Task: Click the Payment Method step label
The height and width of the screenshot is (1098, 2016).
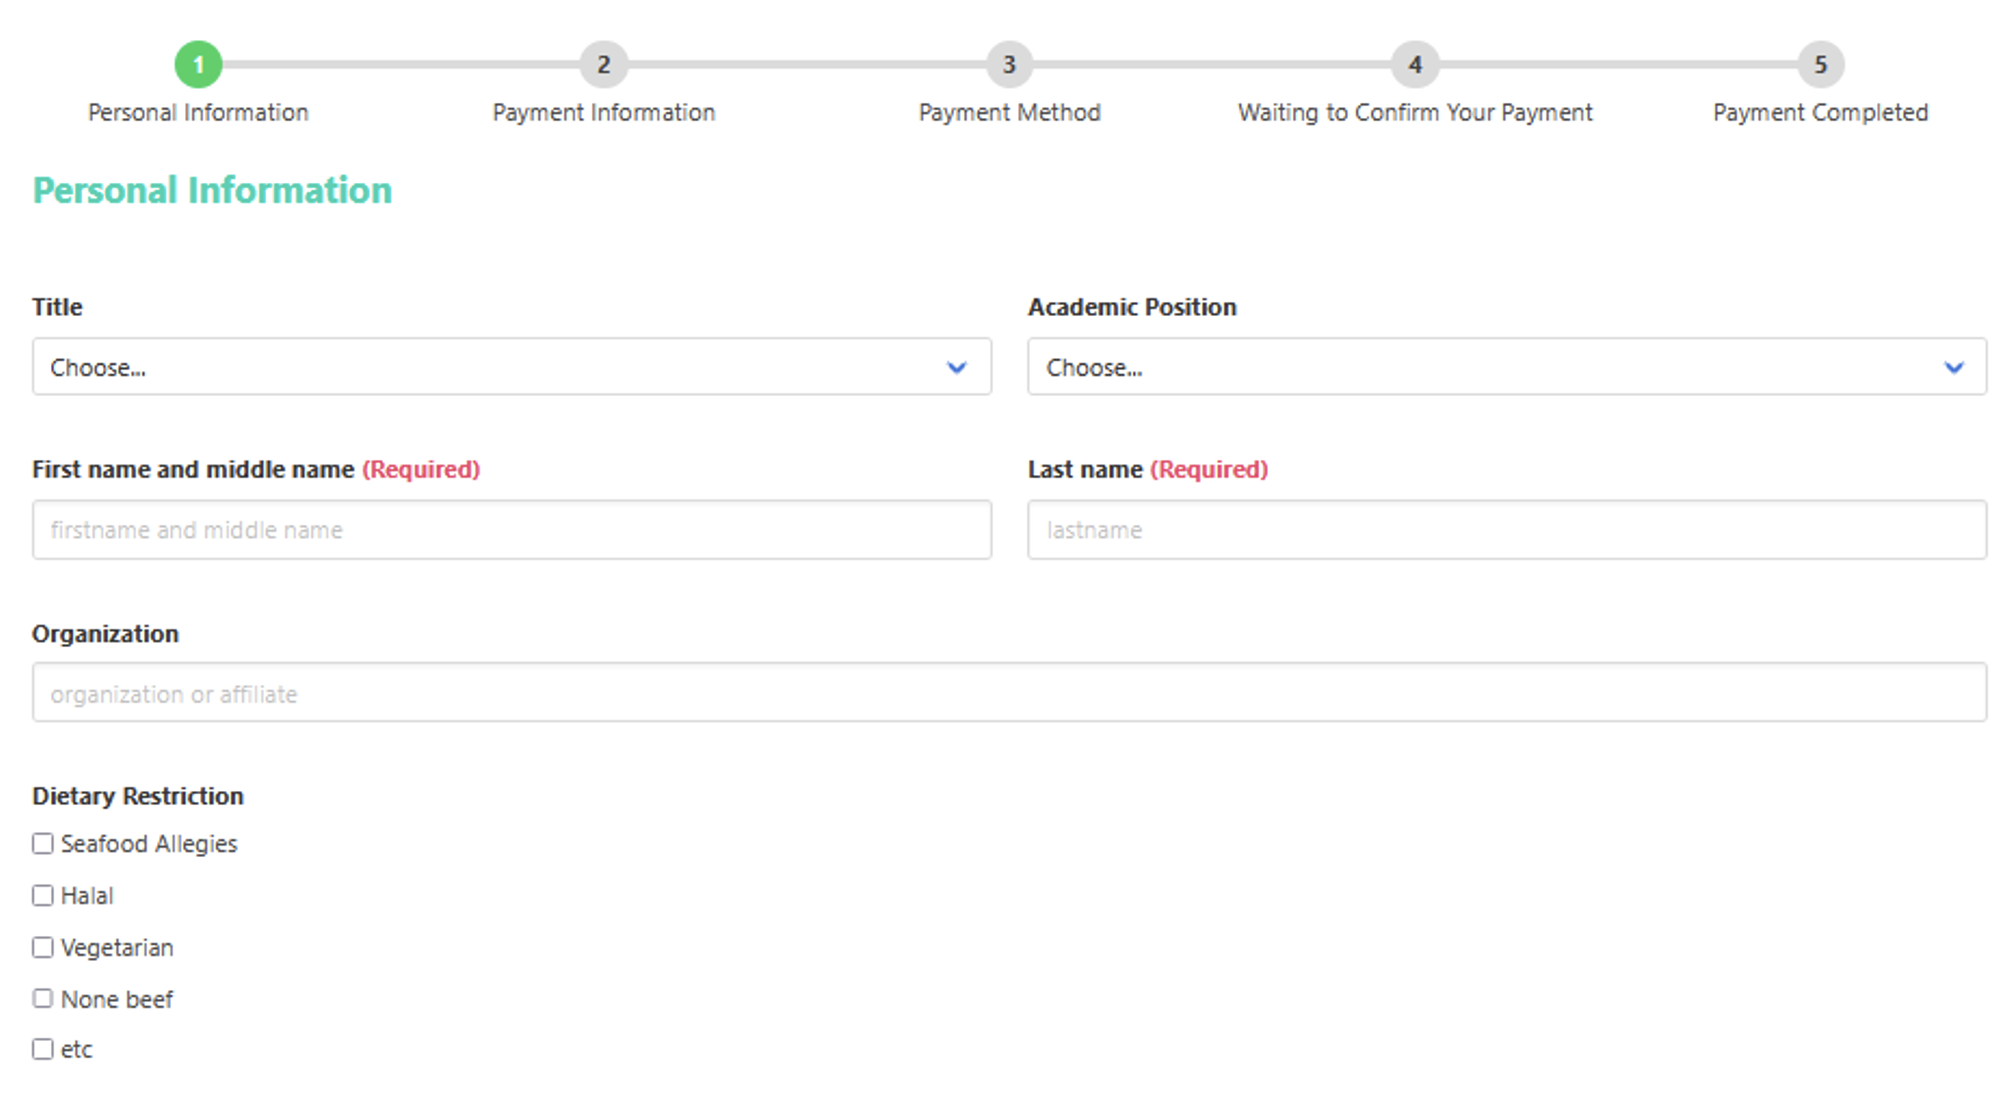Action: pos(1009,113)
